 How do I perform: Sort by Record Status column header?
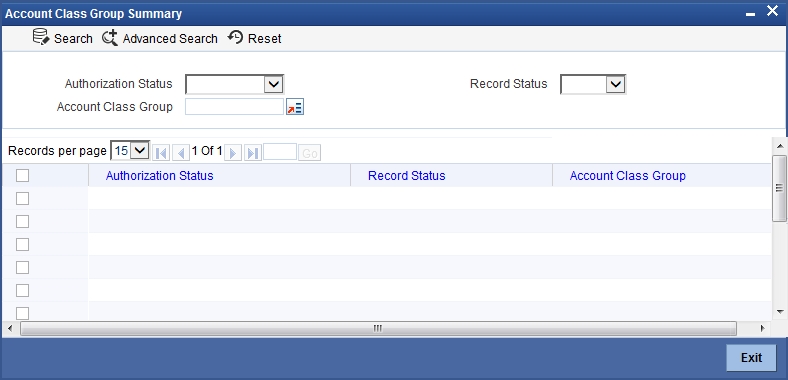coord(407,175)
